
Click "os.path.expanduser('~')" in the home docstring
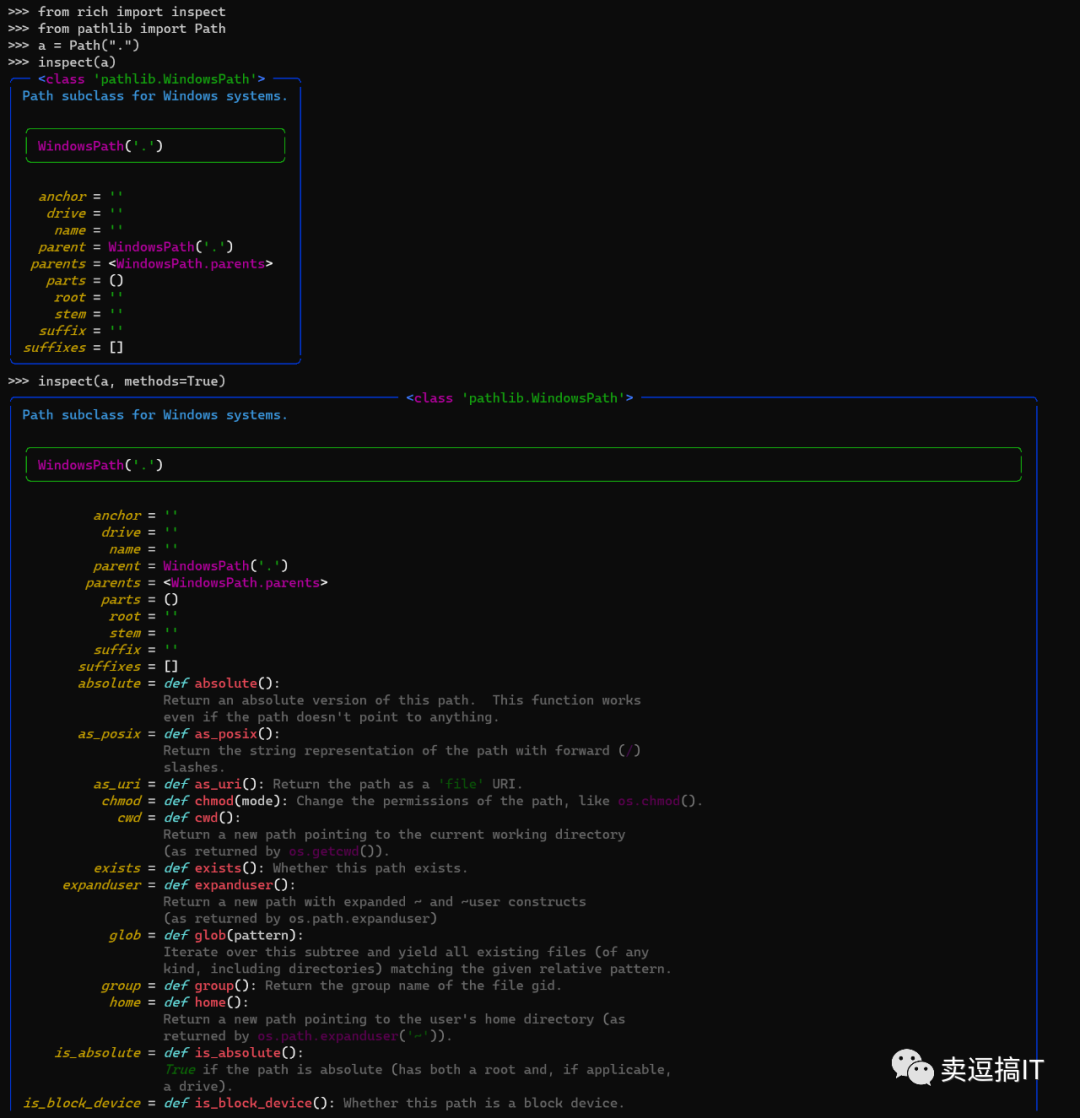coord(346,1036)
